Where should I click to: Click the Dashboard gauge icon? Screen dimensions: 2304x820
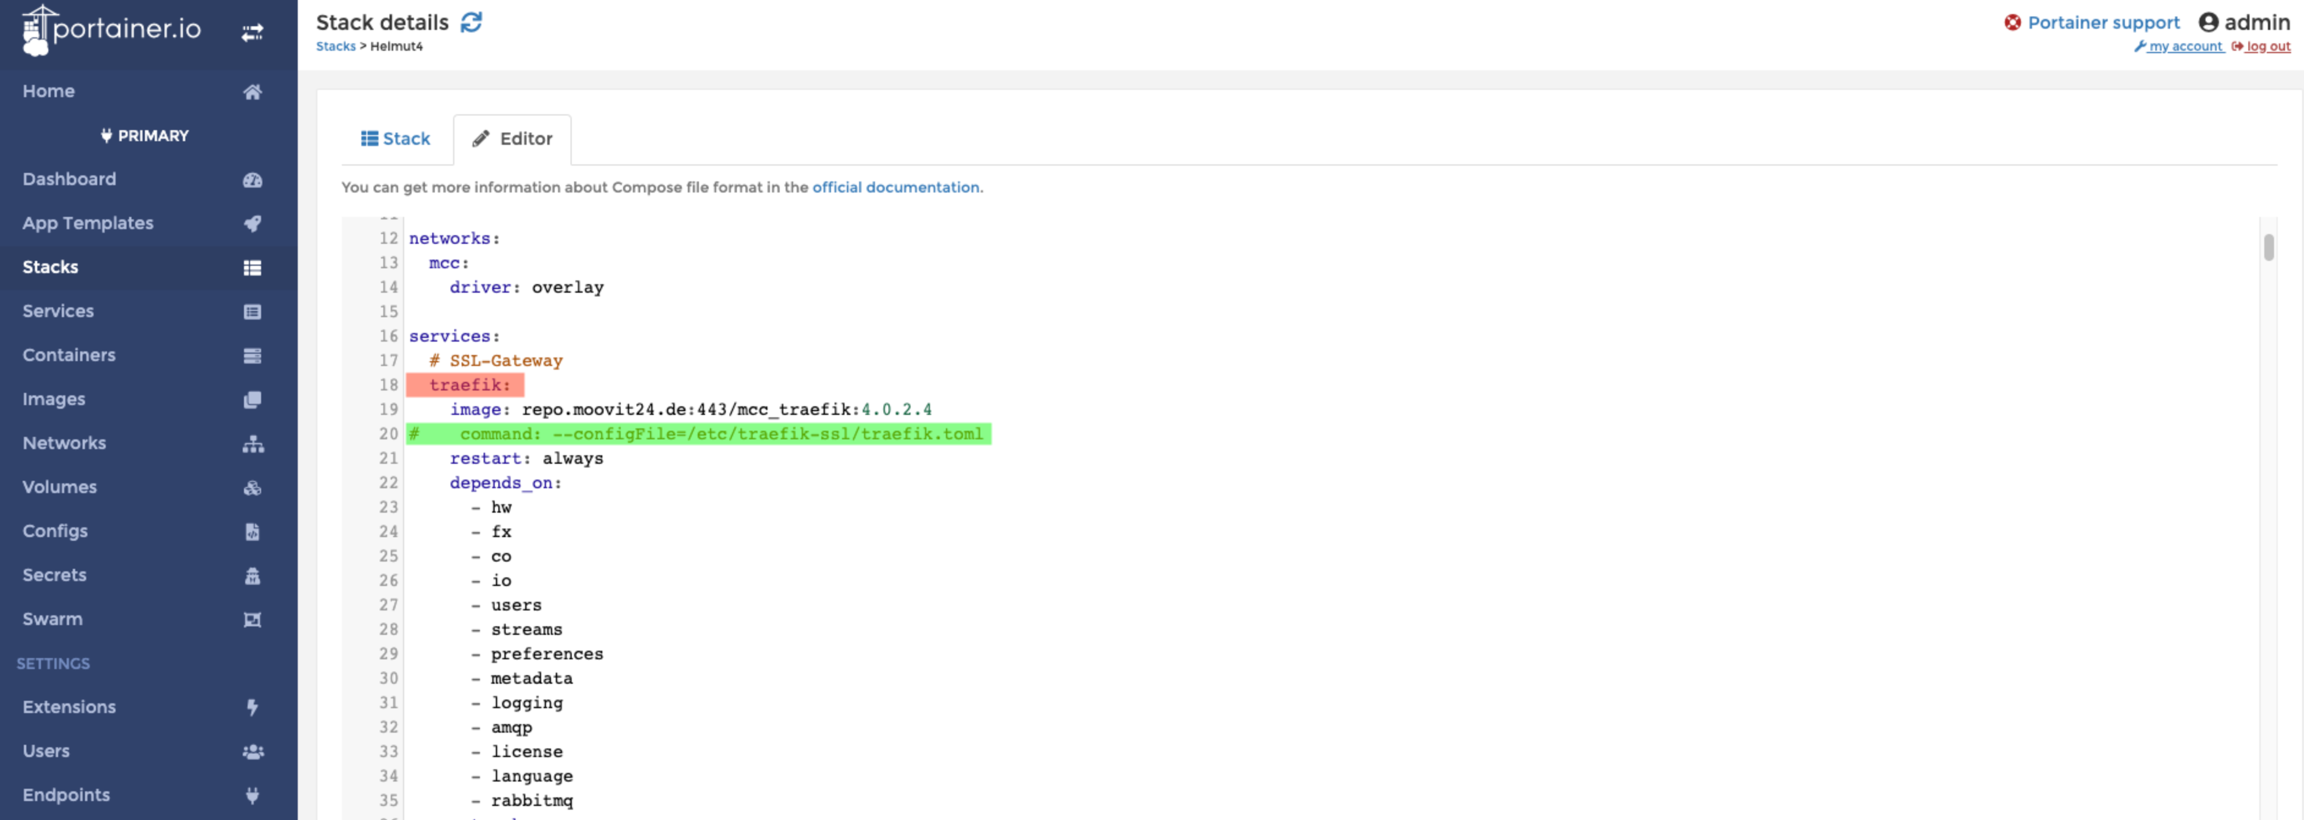[252, 180]
